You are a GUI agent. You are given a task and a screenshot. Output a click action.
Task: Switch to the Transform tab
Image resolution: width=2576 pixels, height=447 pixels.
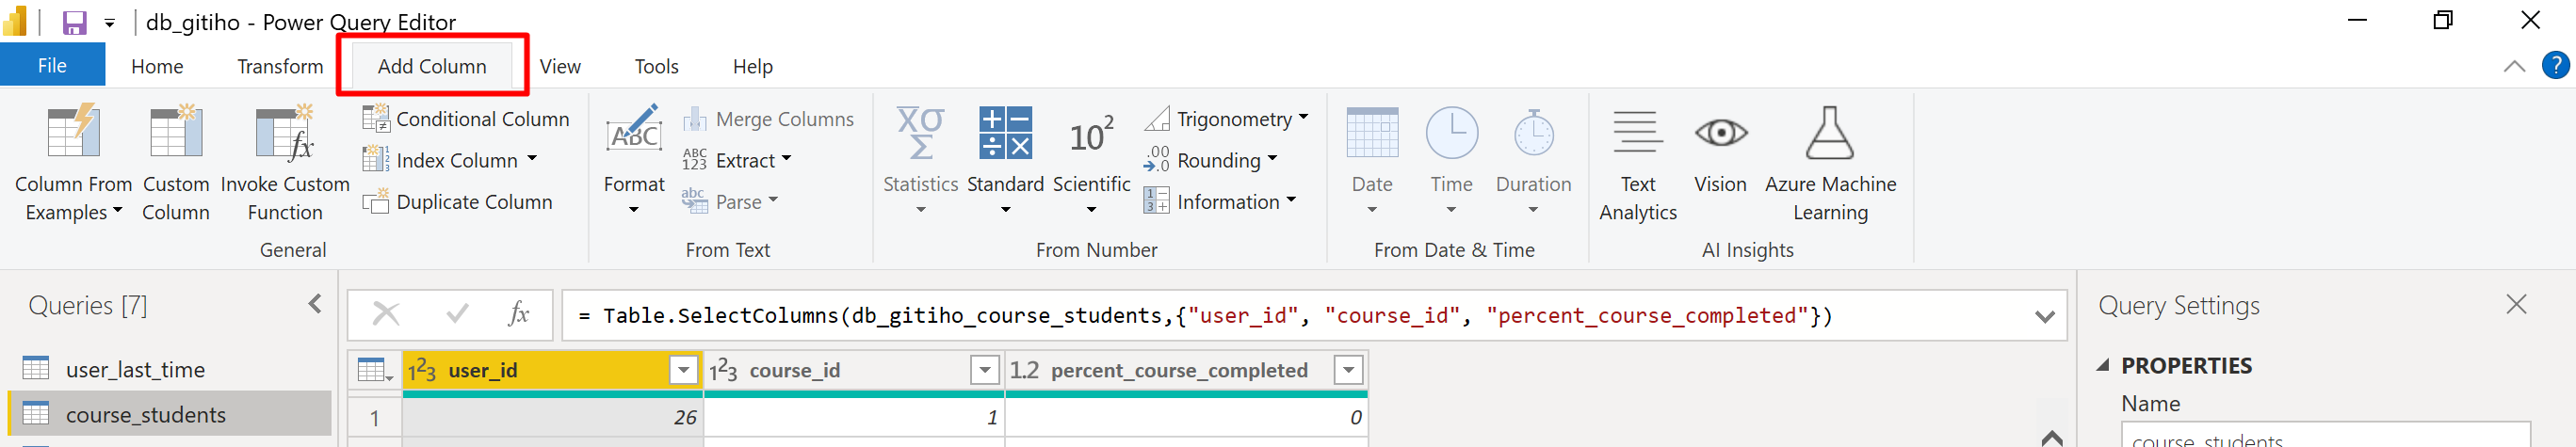pos(280,66)
